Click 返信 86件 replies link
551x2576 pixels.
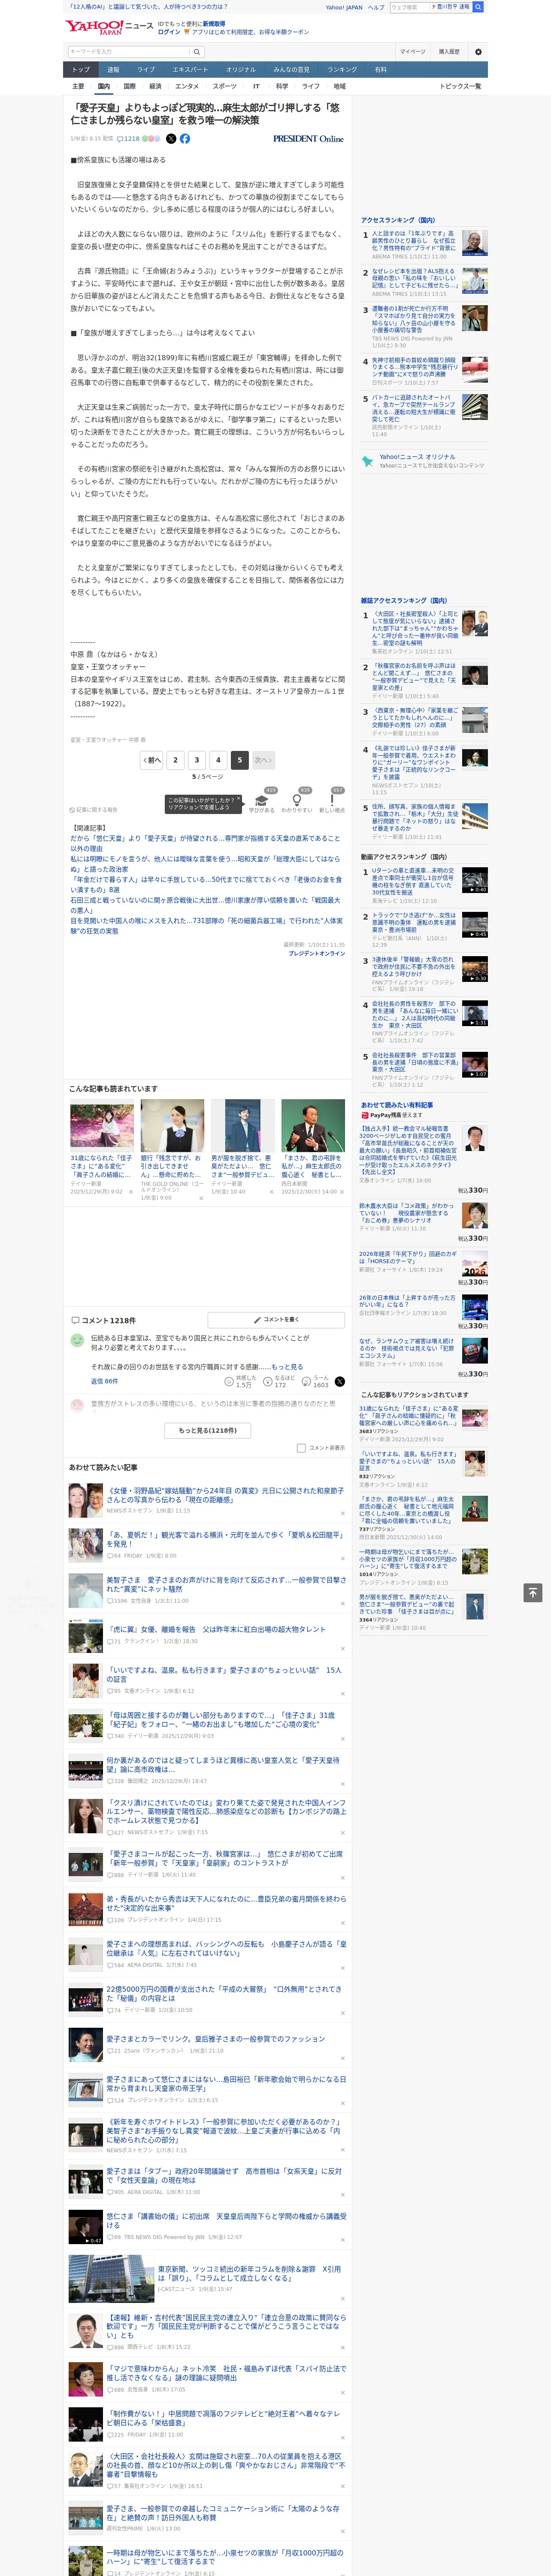pyautogui.click(x=104, y=1381)
